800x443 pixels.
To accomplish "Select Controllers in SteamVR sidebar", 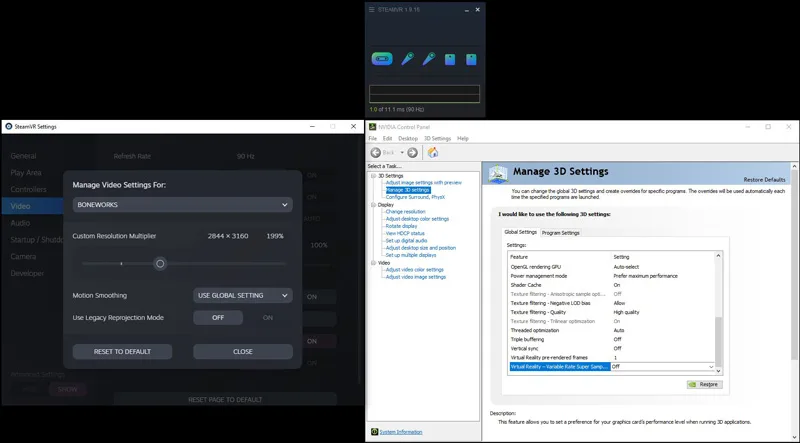I will pyautogui.click(x=29, y=189).
